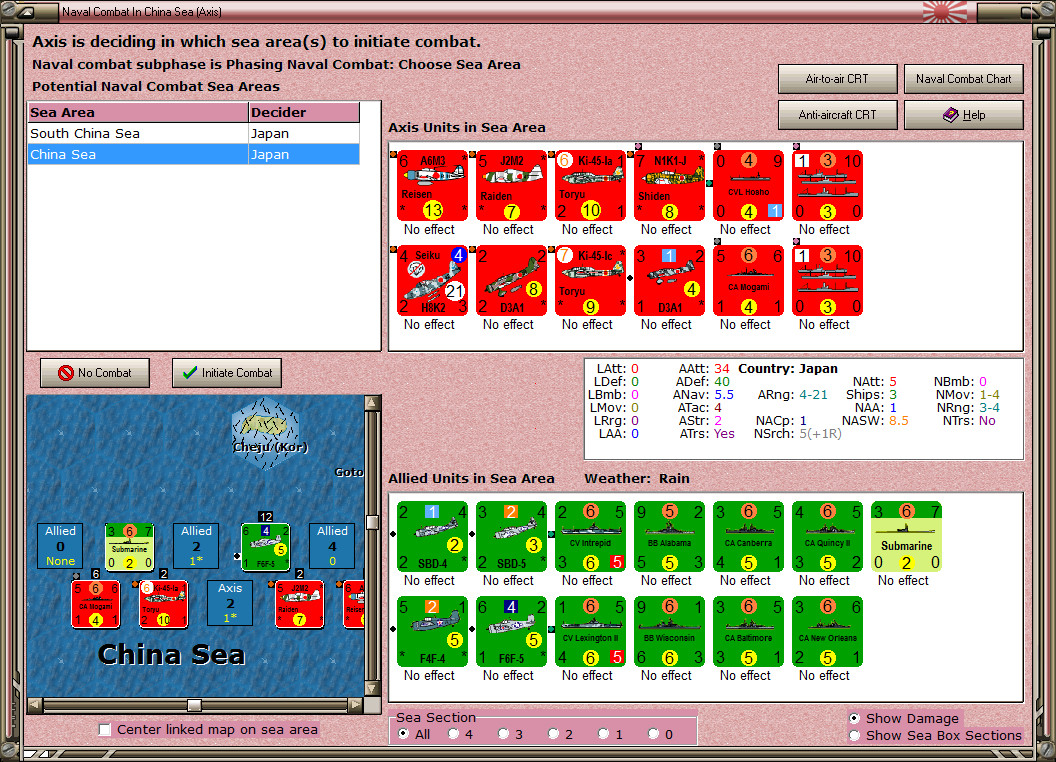Select Sea Section 2 radio button
1056x762 pixels.
coord(553,734)
